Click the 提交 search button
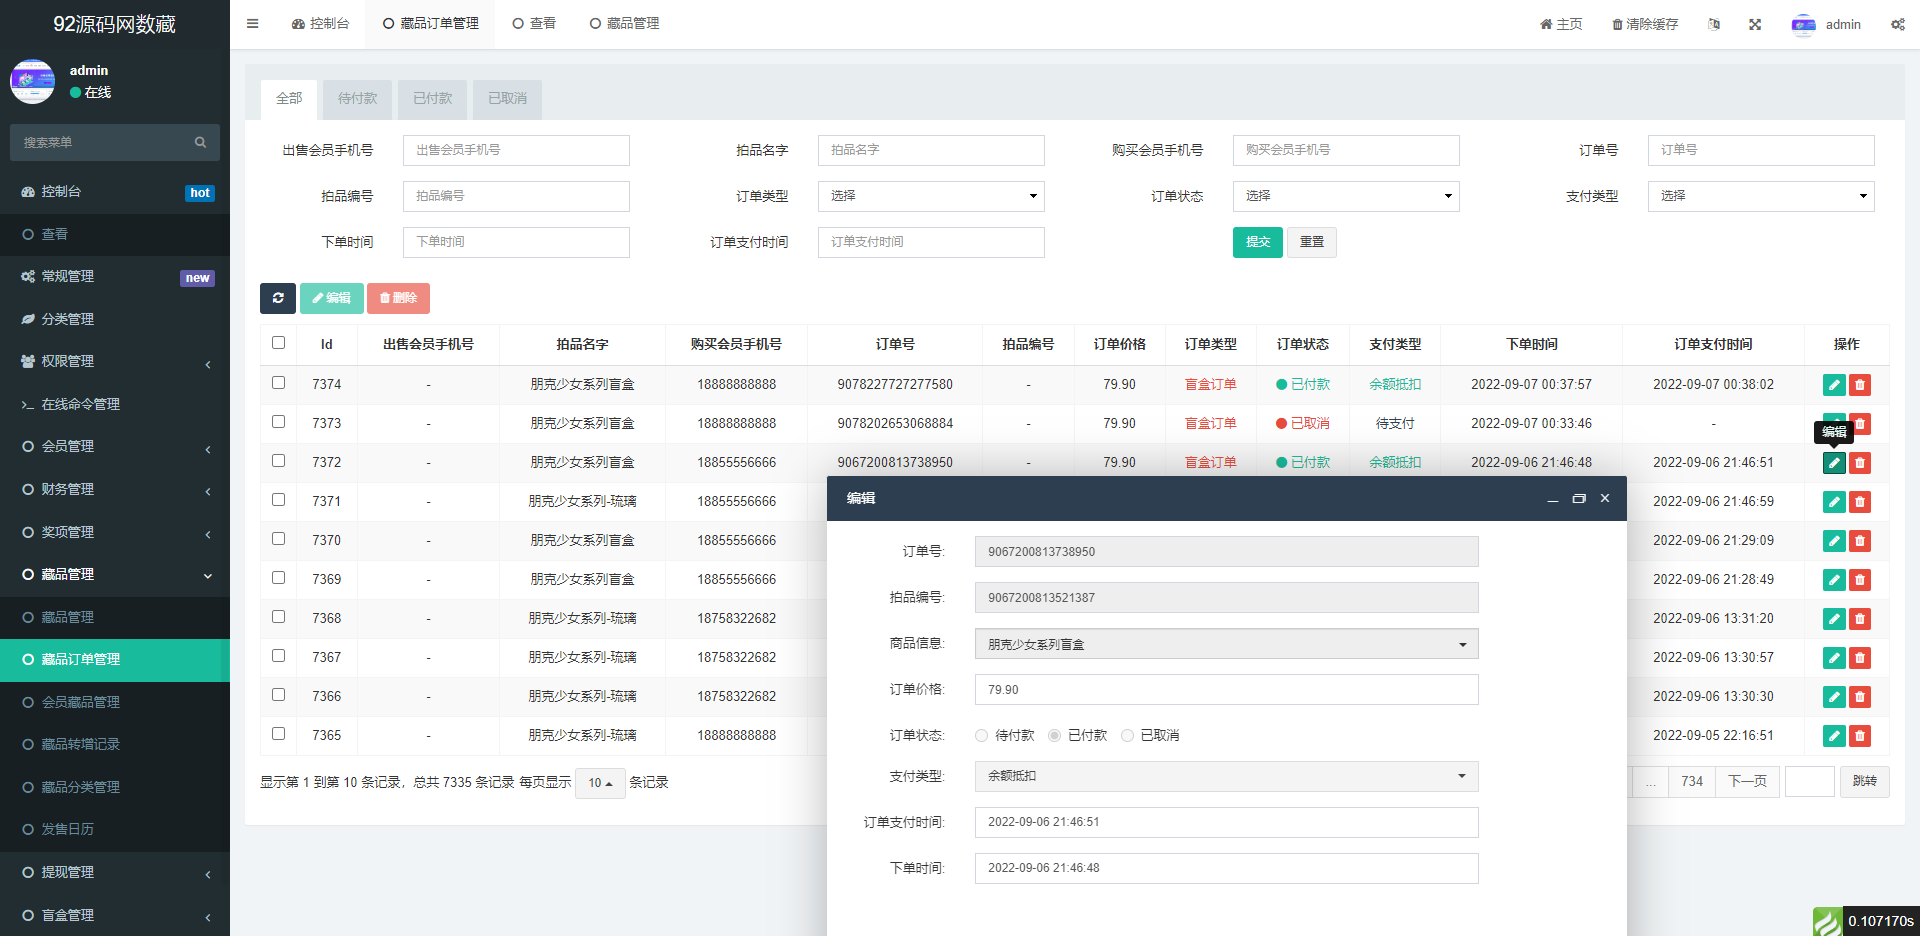 pyautogui.click(x=1257, y=242)
